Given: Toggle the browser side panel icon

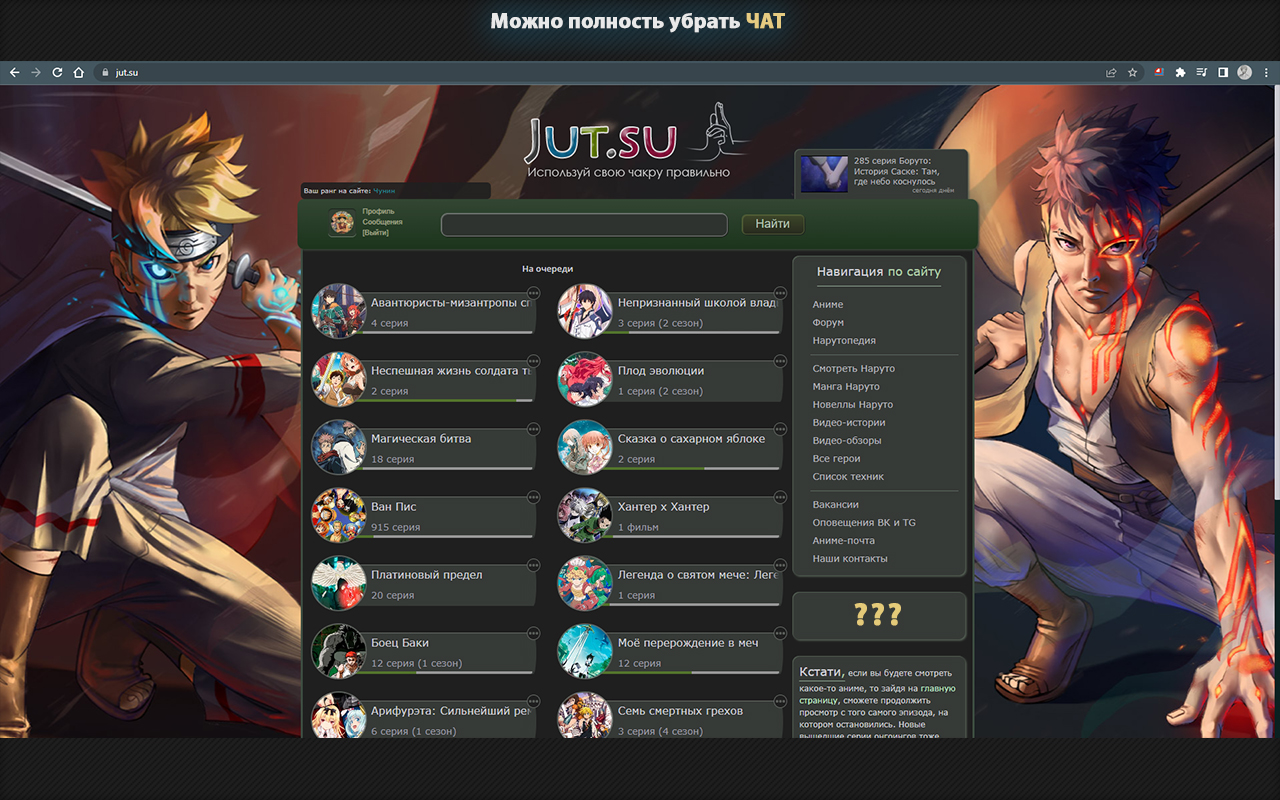Looking at the screenshot, I should click(x=1223, y=72).
